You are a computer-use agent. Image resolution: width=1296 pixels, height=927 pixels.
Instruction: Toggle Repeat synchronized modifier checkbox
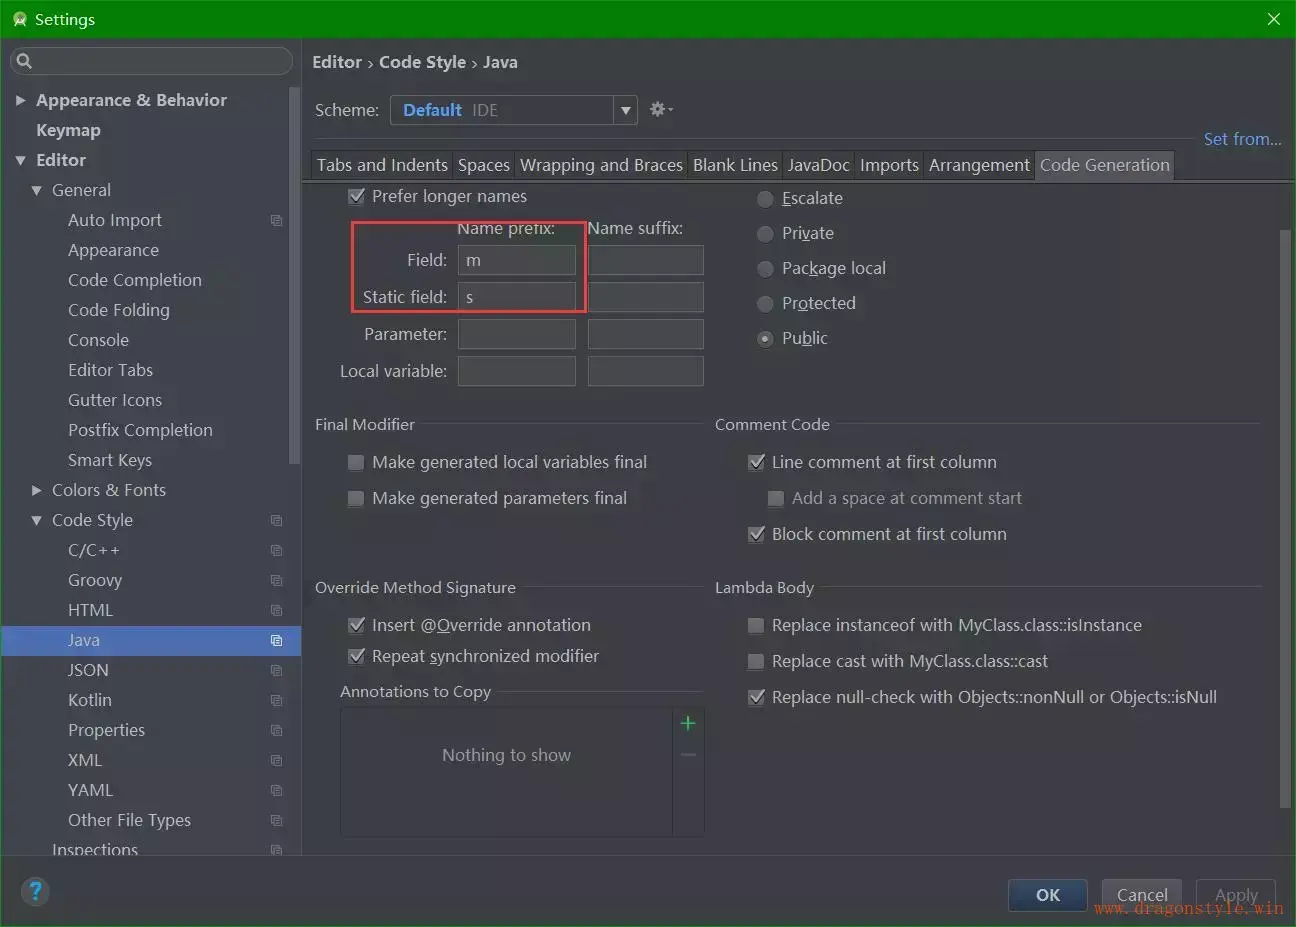point(356,656)
